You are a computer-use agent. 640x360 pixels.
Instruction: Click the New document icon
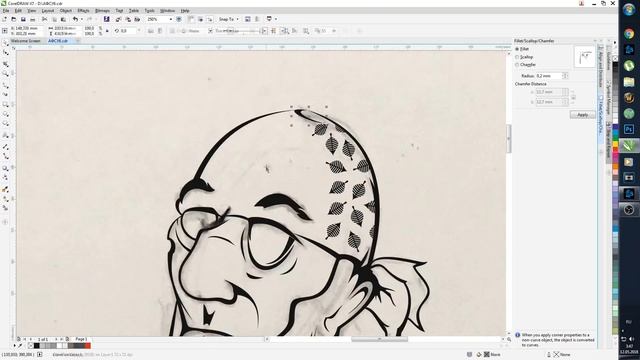pos(4,19)
